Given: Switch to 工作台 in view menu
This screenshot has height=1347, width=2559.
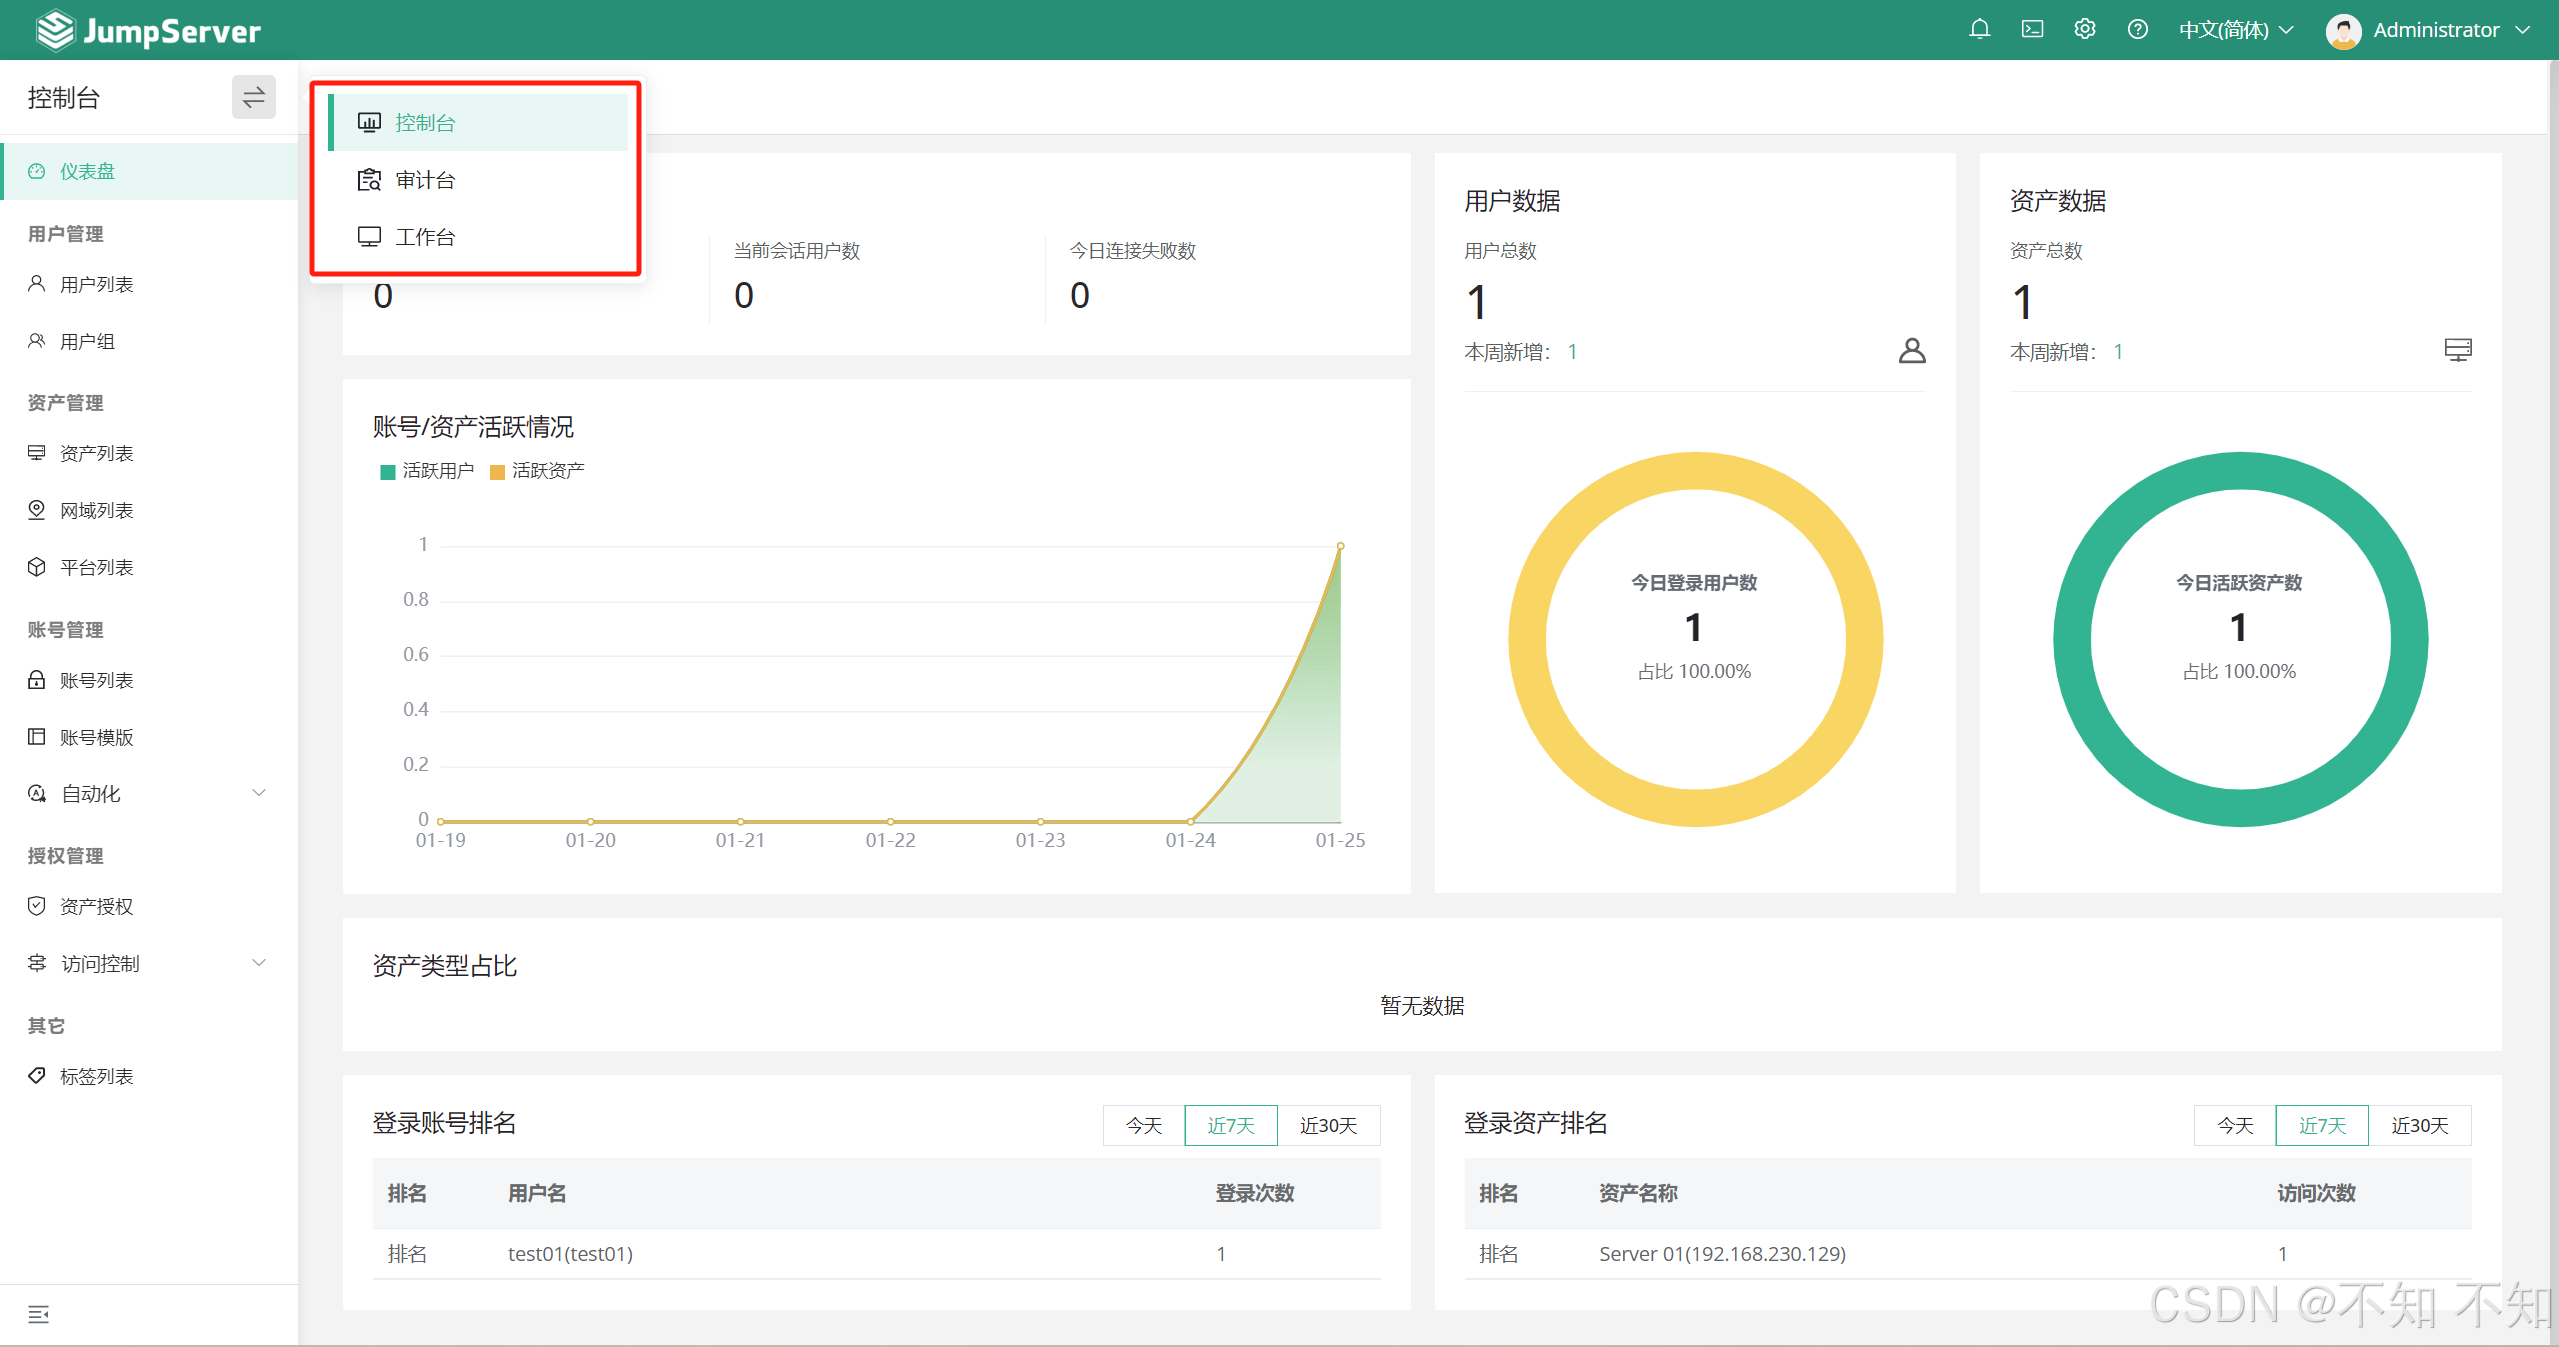Looking at the screenshot, I should click(425, 237).
